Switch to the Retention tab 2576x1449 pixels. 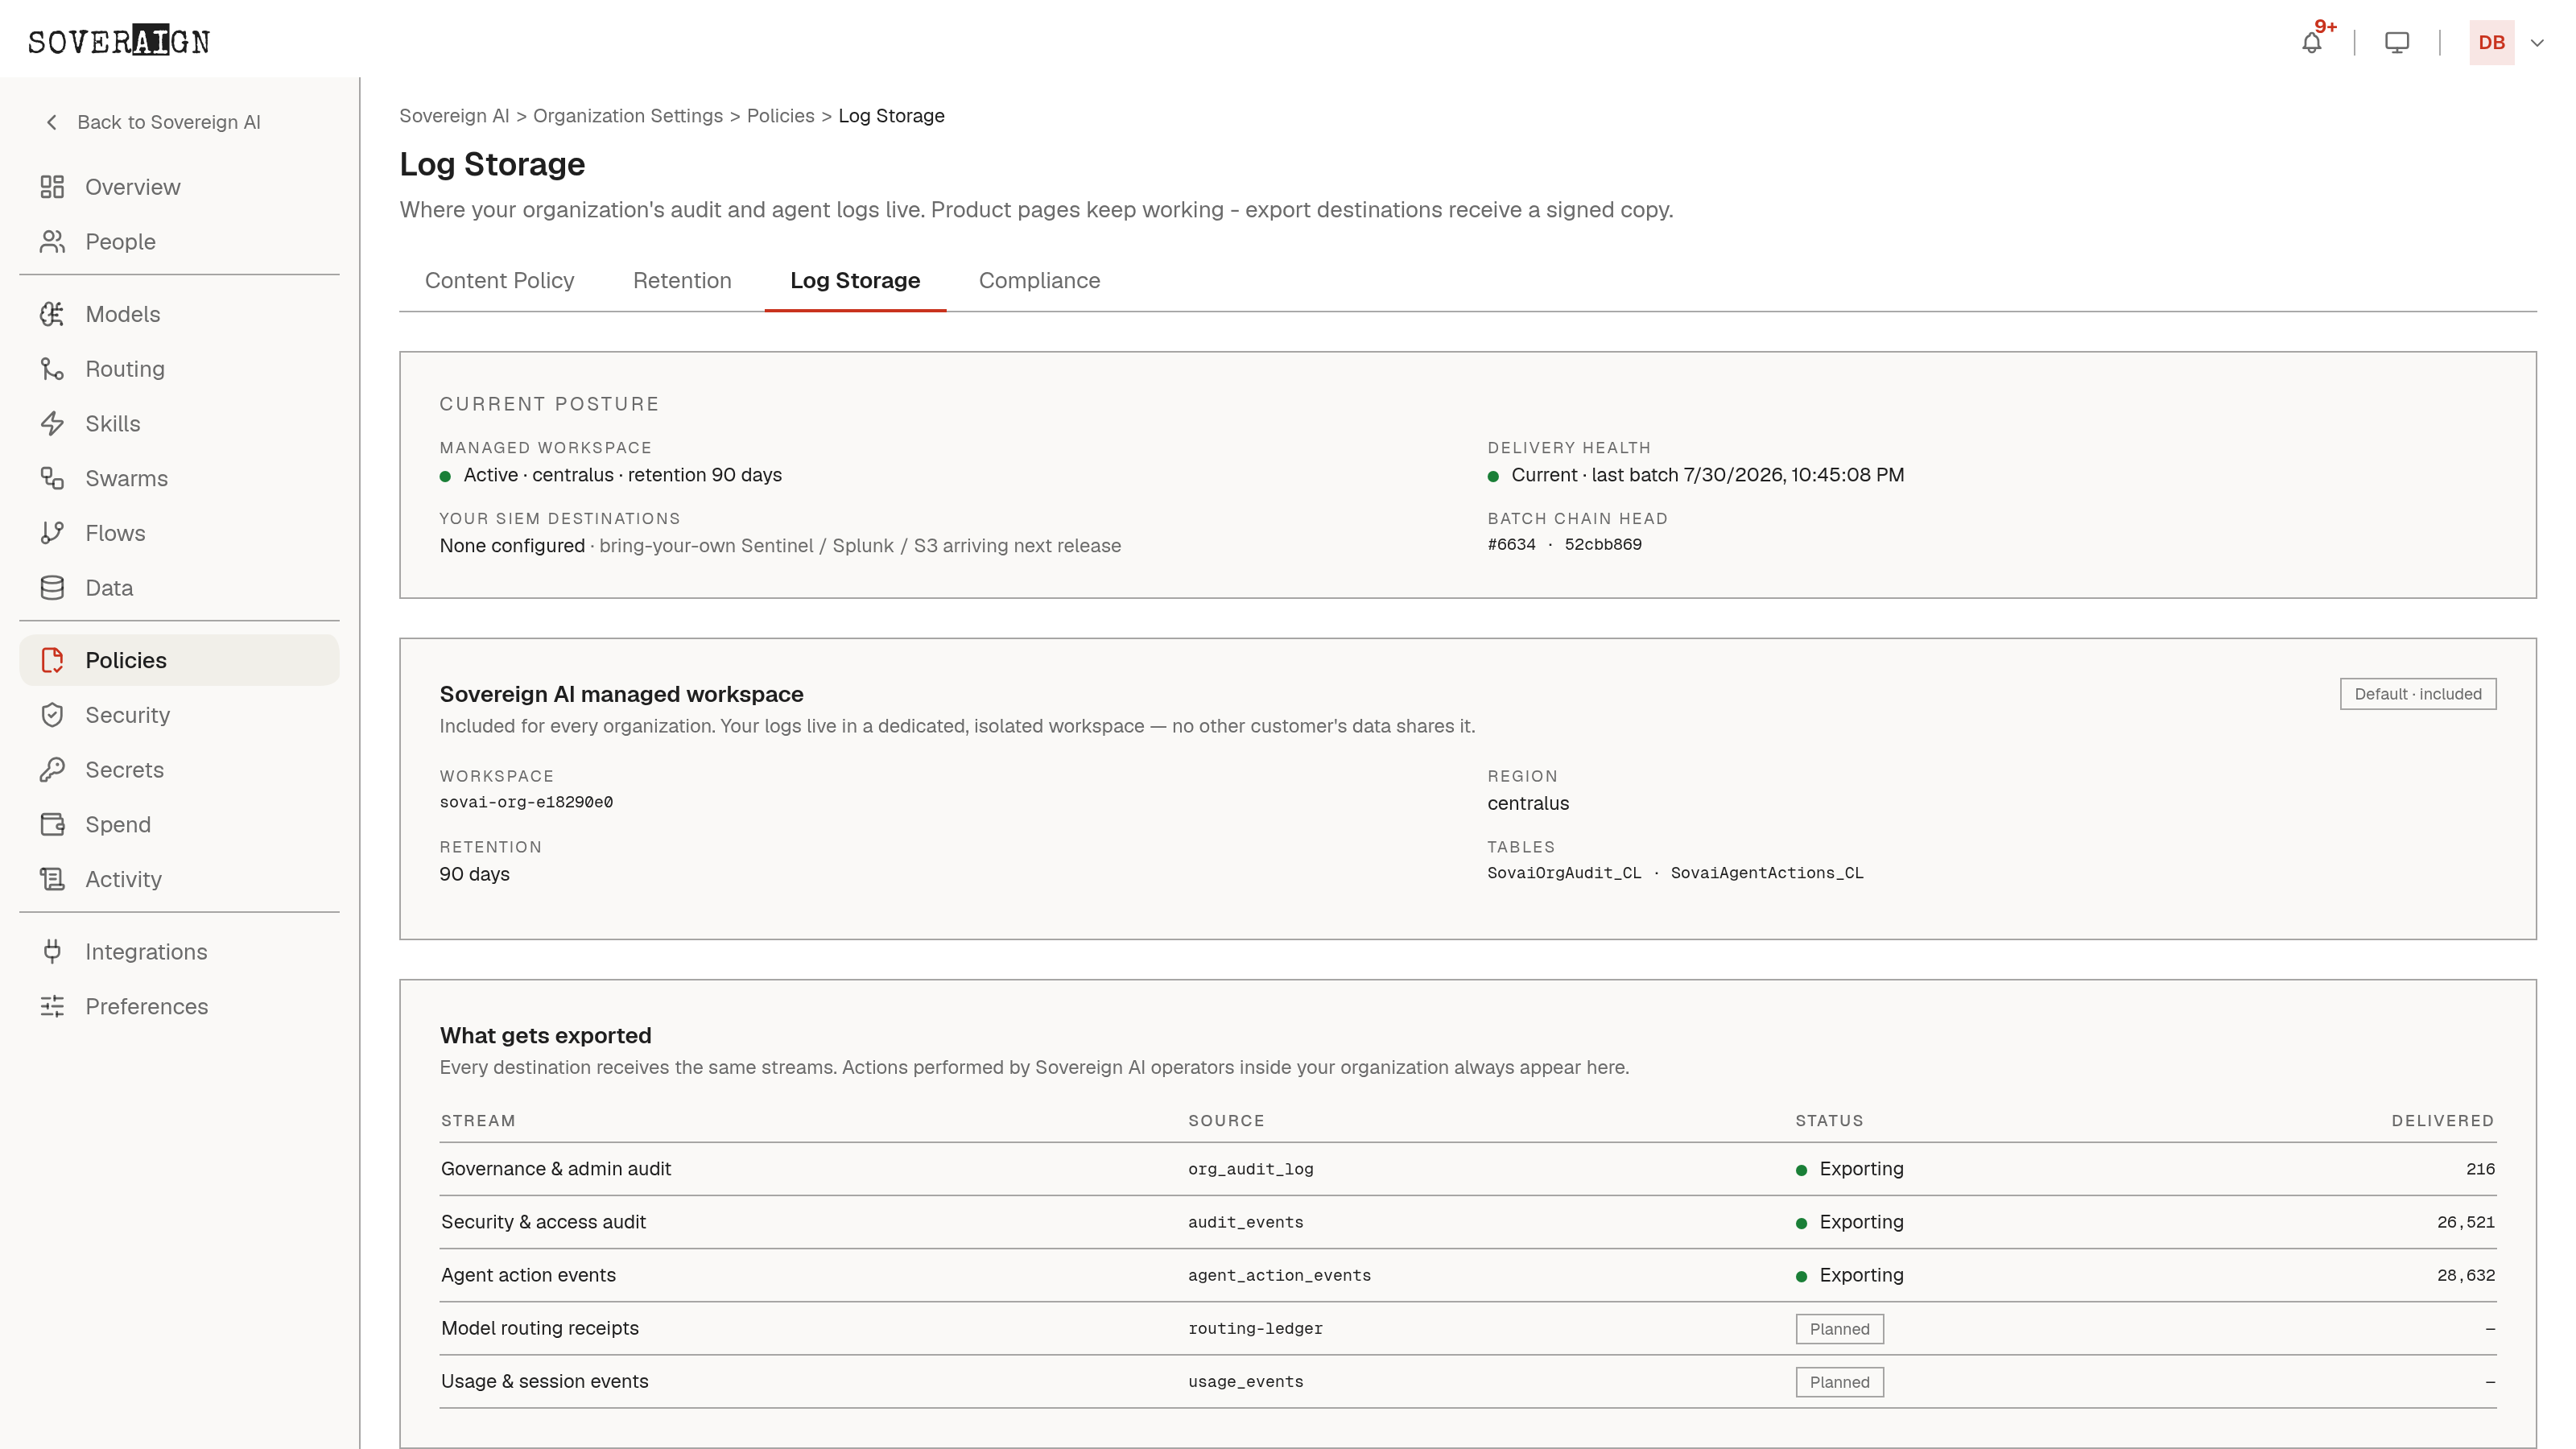click(x=682, y=281)
